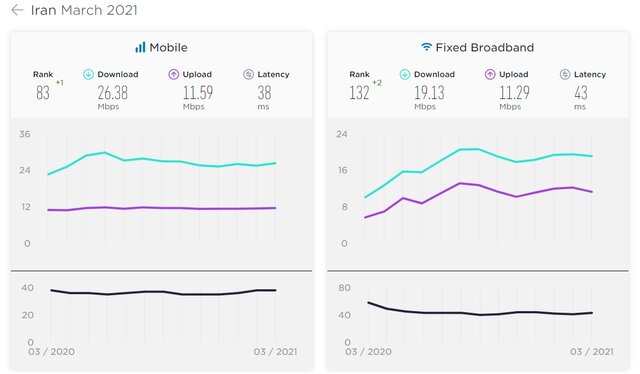Screen dimensions: 640x374
Task: Click the Fixed Broadband wifi icon
Action: pos(426,47)
